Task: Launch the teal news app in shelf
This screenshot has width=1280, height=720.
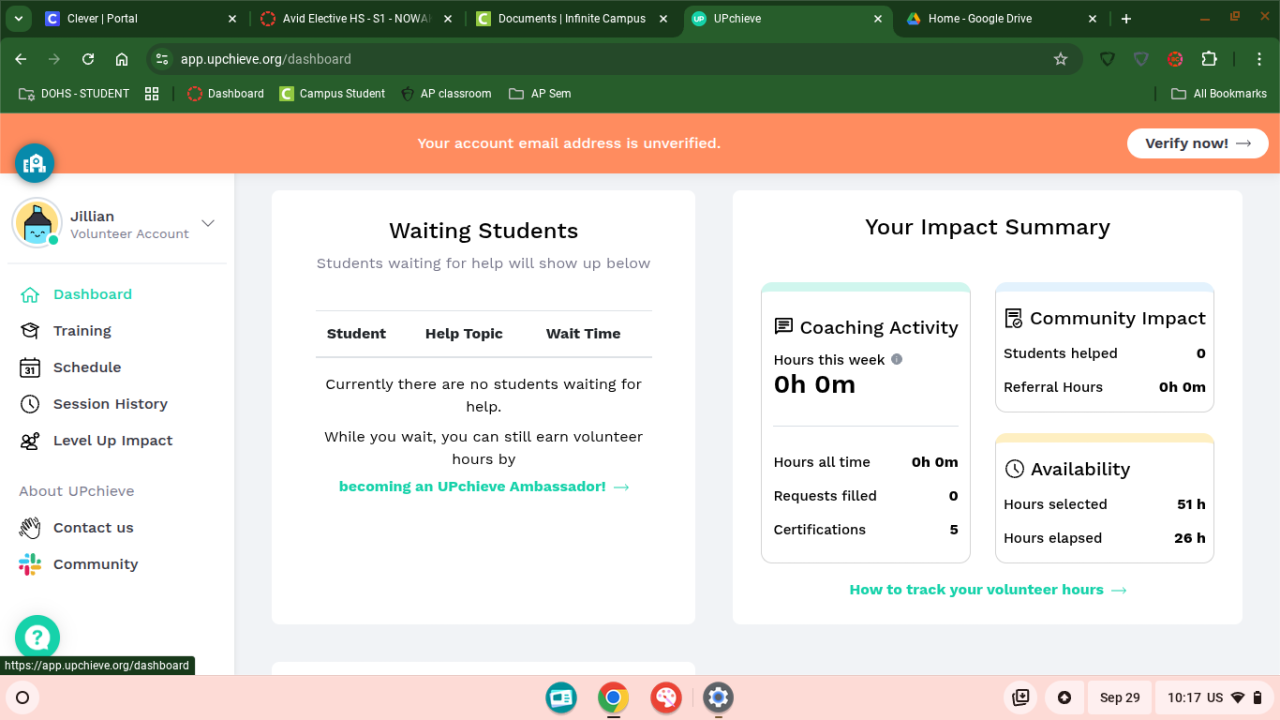Action: tap(561, 697)
